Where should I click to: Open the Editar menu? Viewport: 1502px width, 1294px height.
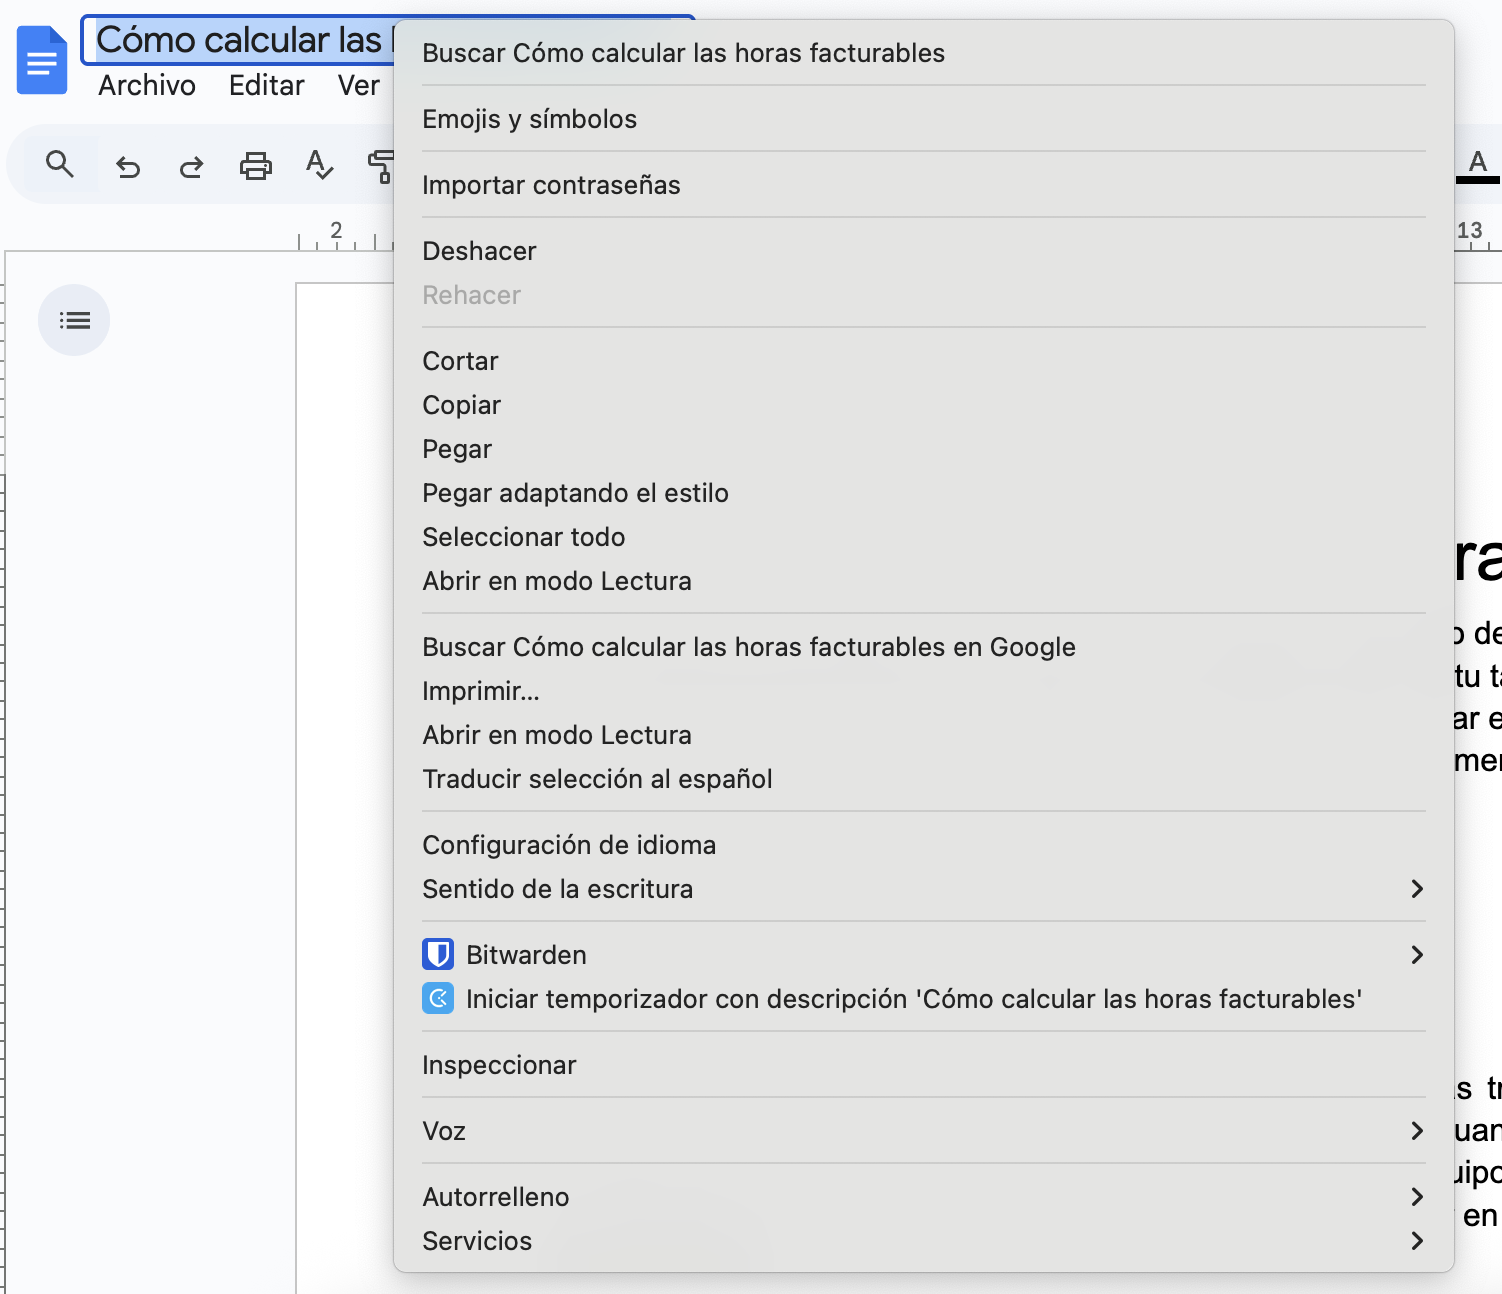pos(266,85)
